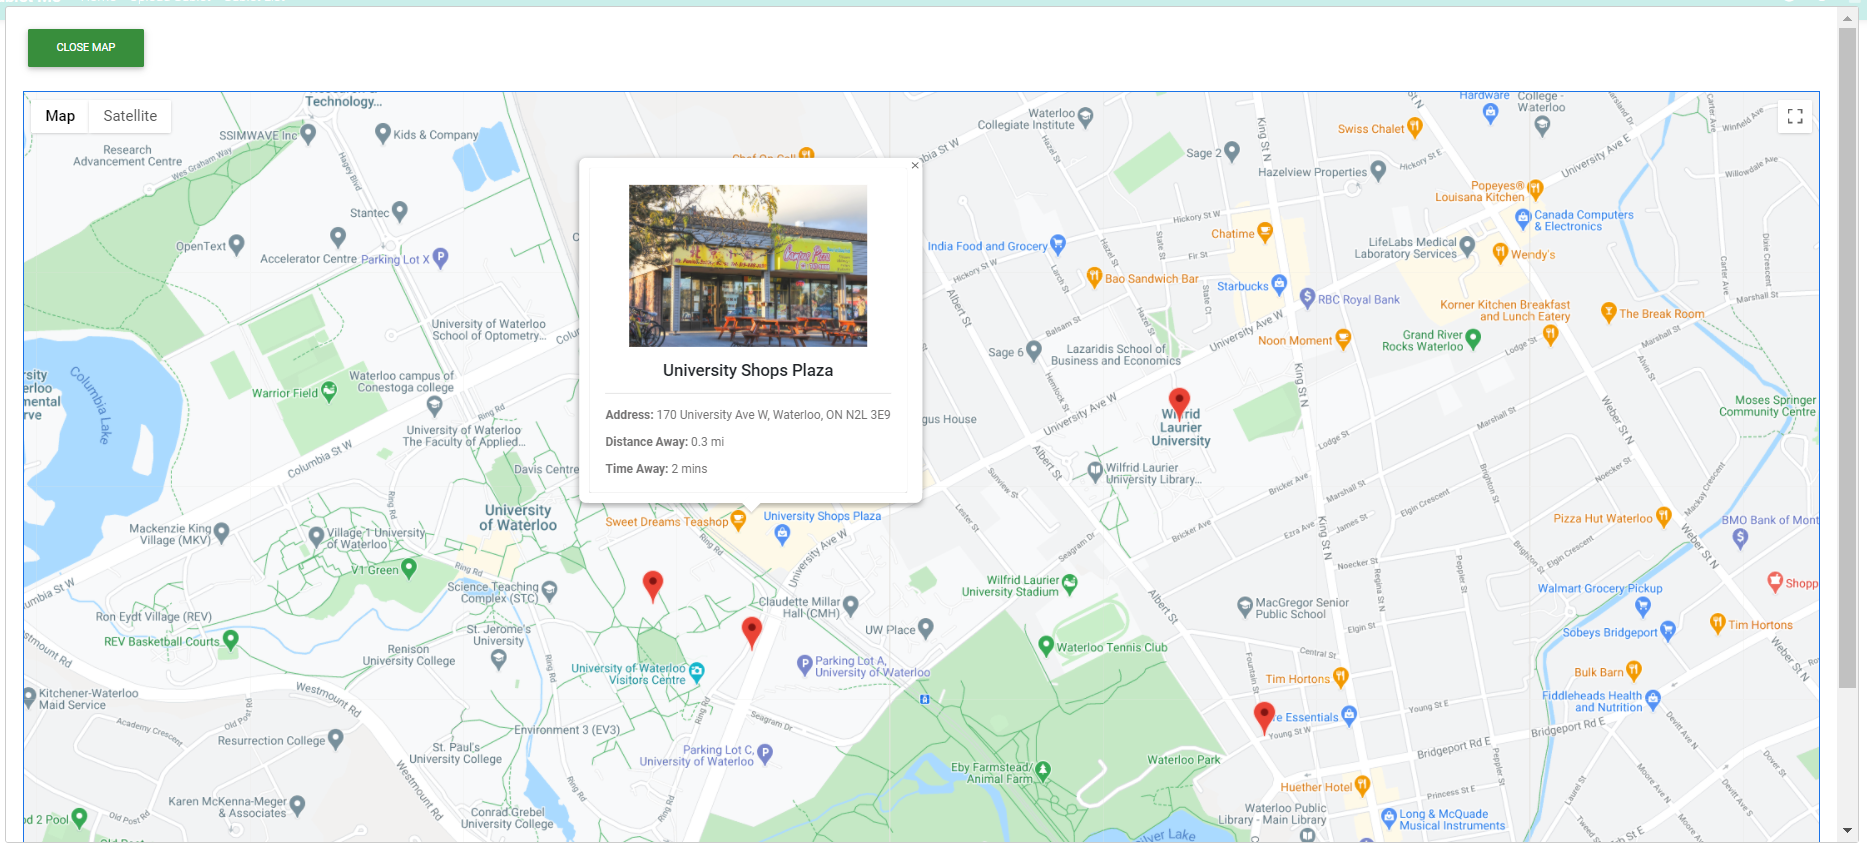Screen dimensions: 1867x852
Task: Click the Wendy's restaurant pin
Action: click(1500, 253)
